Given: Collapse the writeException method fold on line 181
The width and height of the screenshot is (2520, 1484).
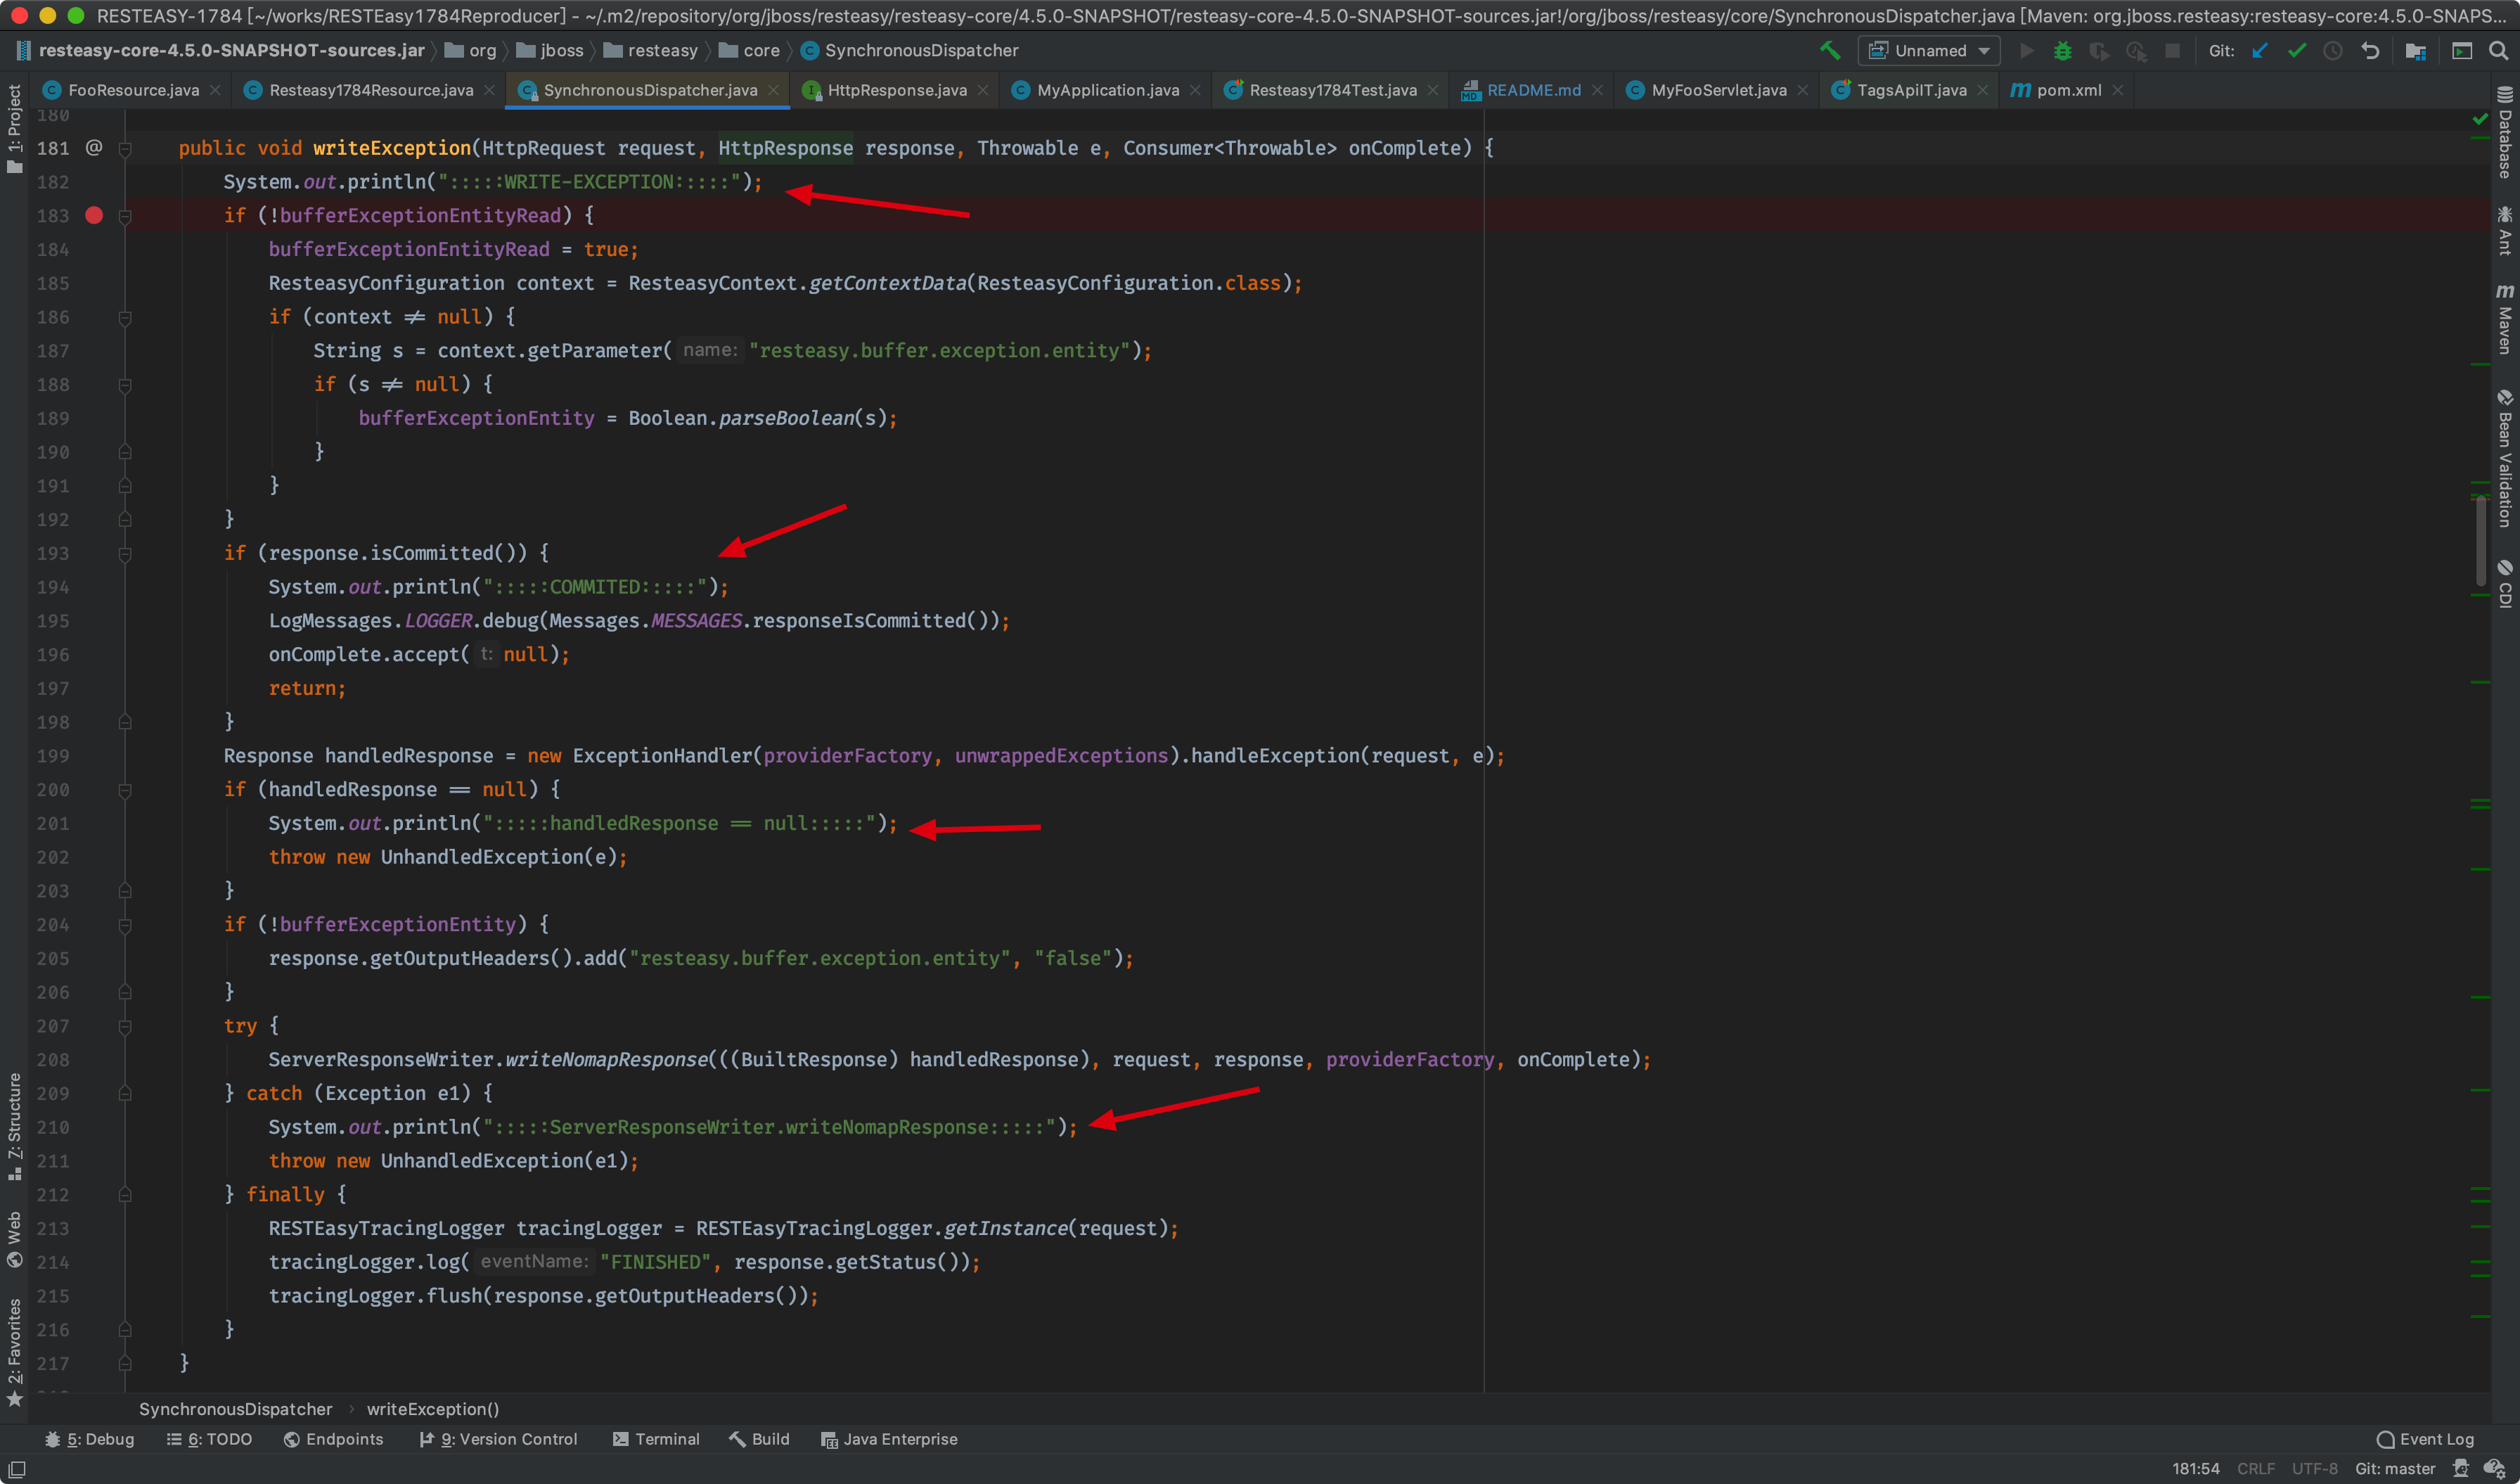Looking at the screenshot, I should (125, 148).
